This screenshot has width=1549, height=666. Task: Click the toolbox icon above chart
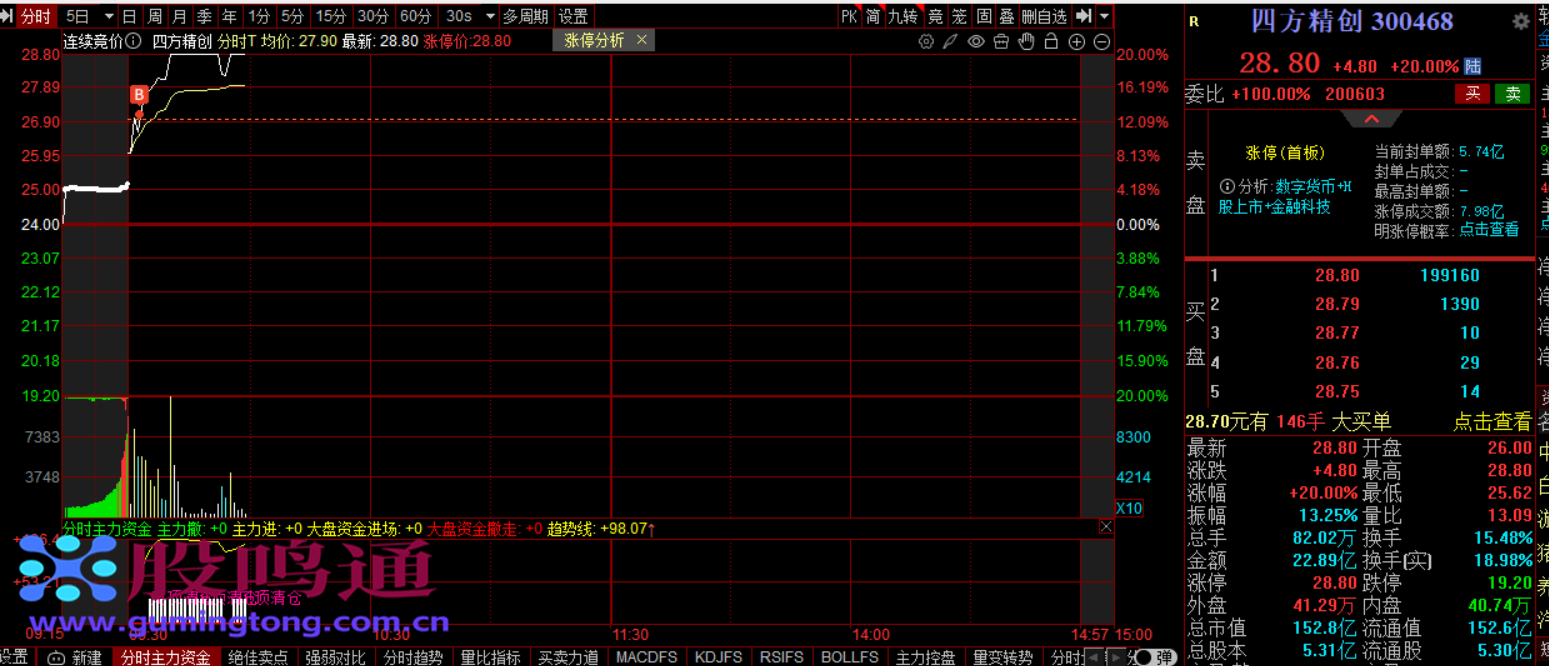tap(1001, 41)
